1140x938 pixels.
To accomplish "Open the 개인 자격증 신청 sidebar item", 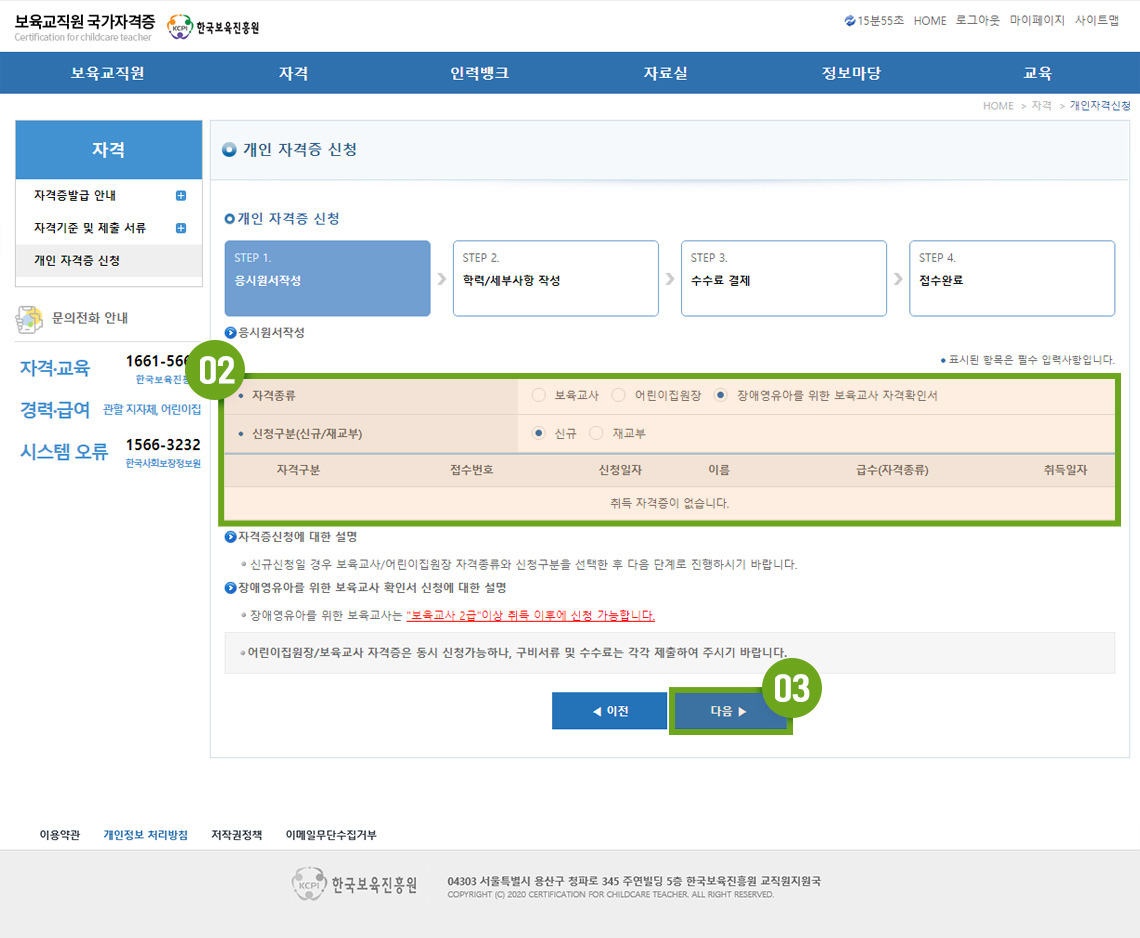I will pos(77,260).
